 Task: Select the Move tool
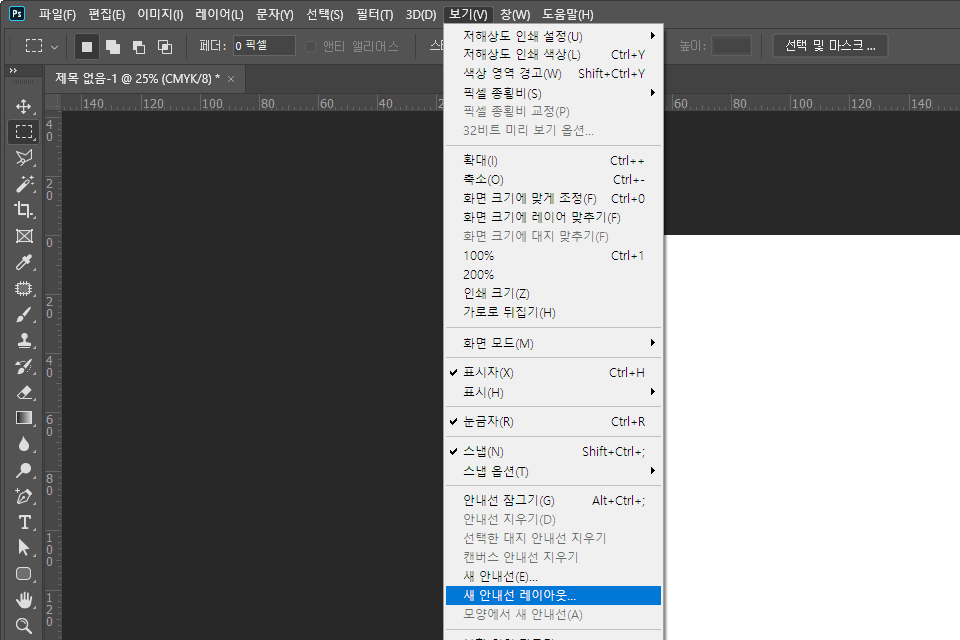pos(24,106)
